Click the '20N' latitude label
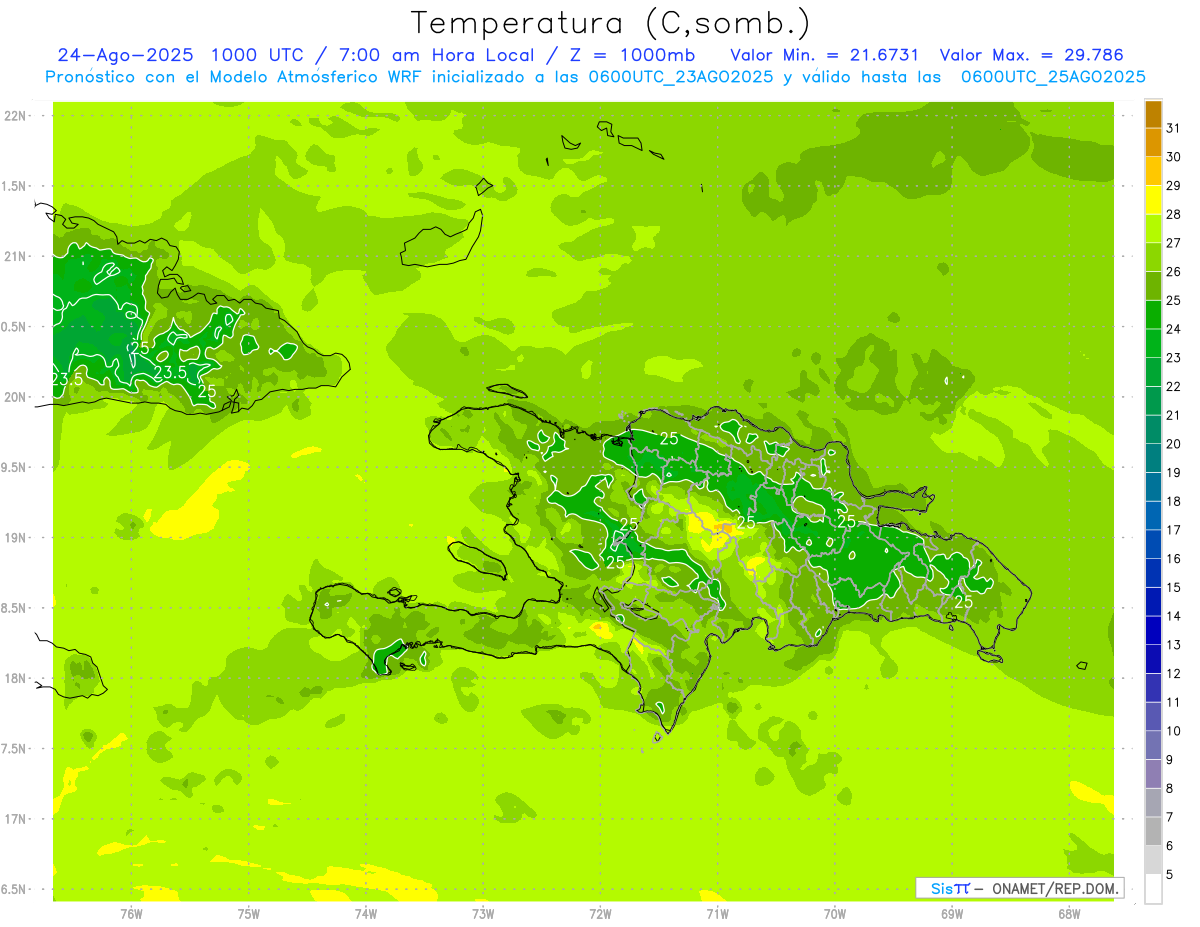 click(15, 397)
